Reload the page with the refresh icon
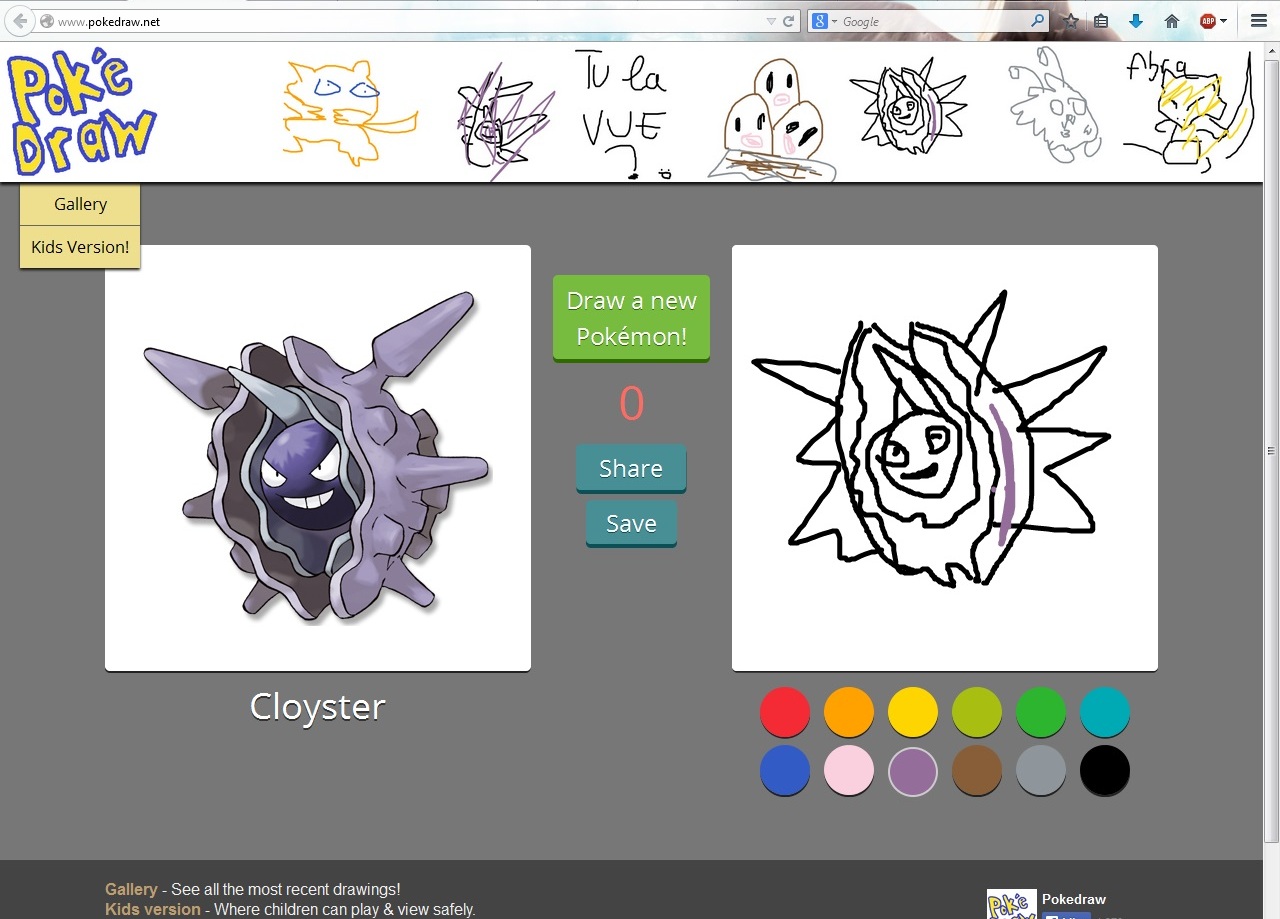The width and height of the screenshot is (1280, 919). 789,21
